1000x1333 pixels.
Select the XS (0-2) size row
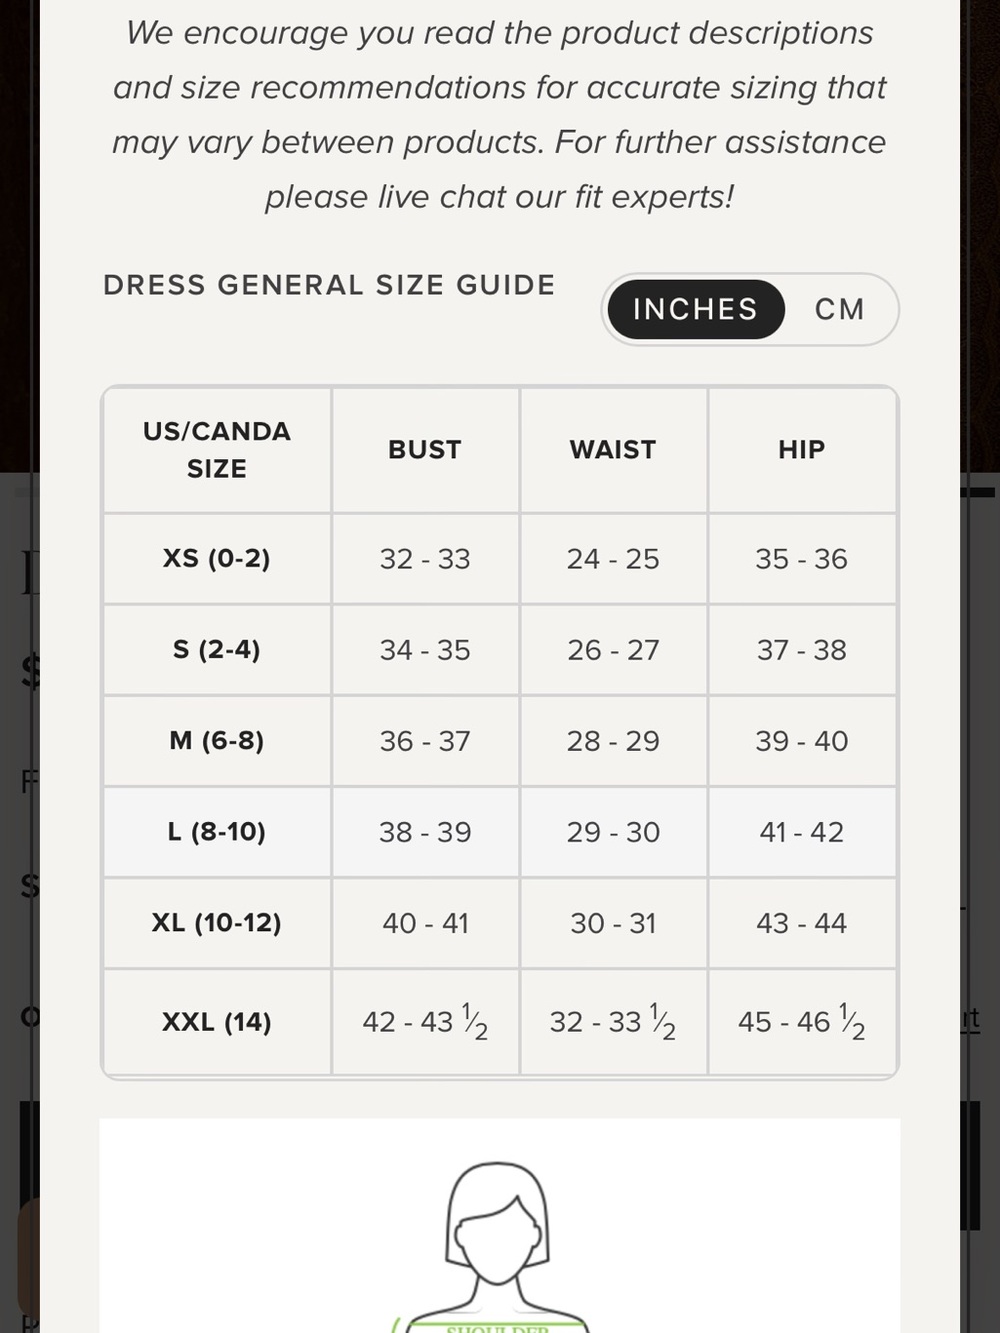click(500, 559)
